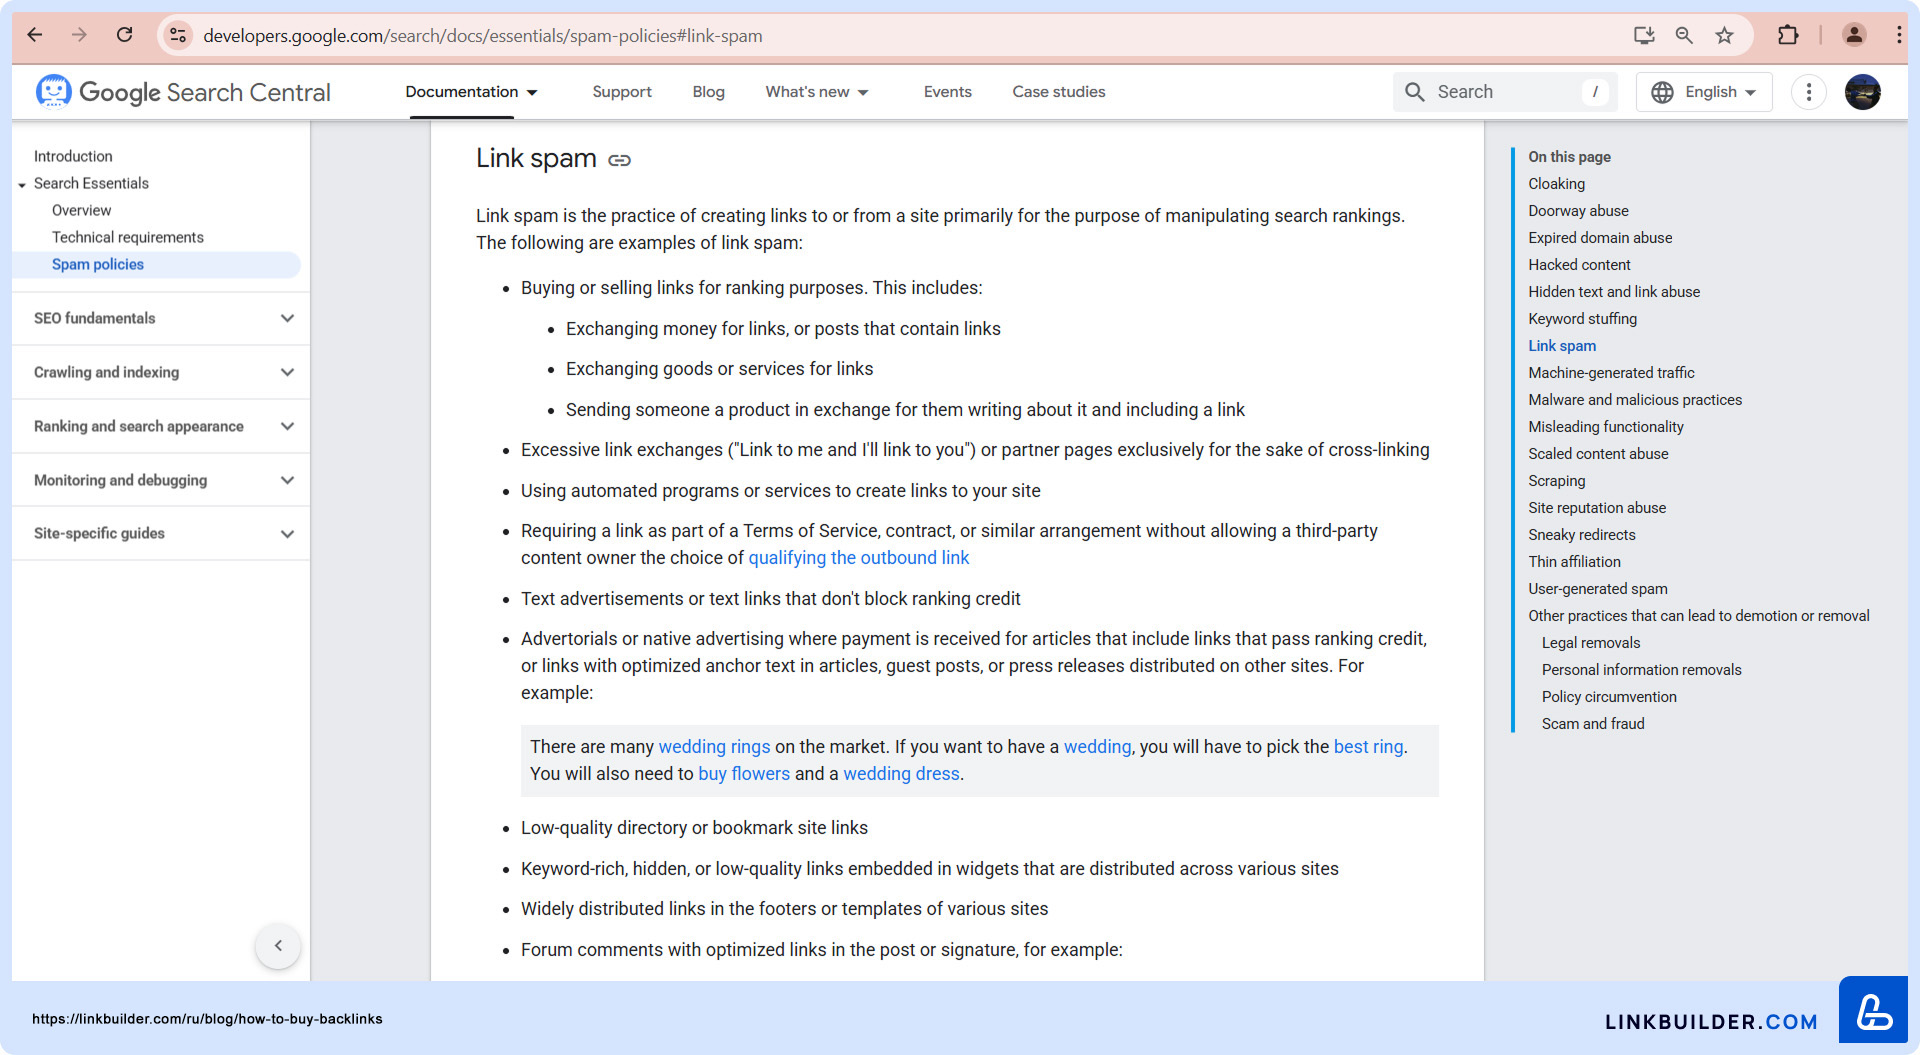Screen dimensions: 1920x1055
Task: Jump to User-generated spam section
Action: tap(1598, 589)
